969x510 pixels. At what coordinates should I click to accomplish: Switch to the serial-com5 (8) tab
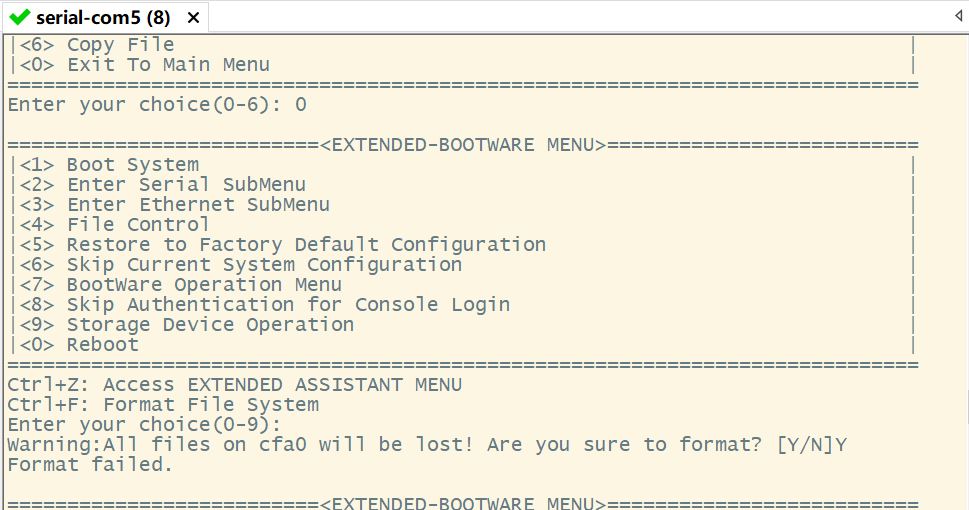pos(102,18)
